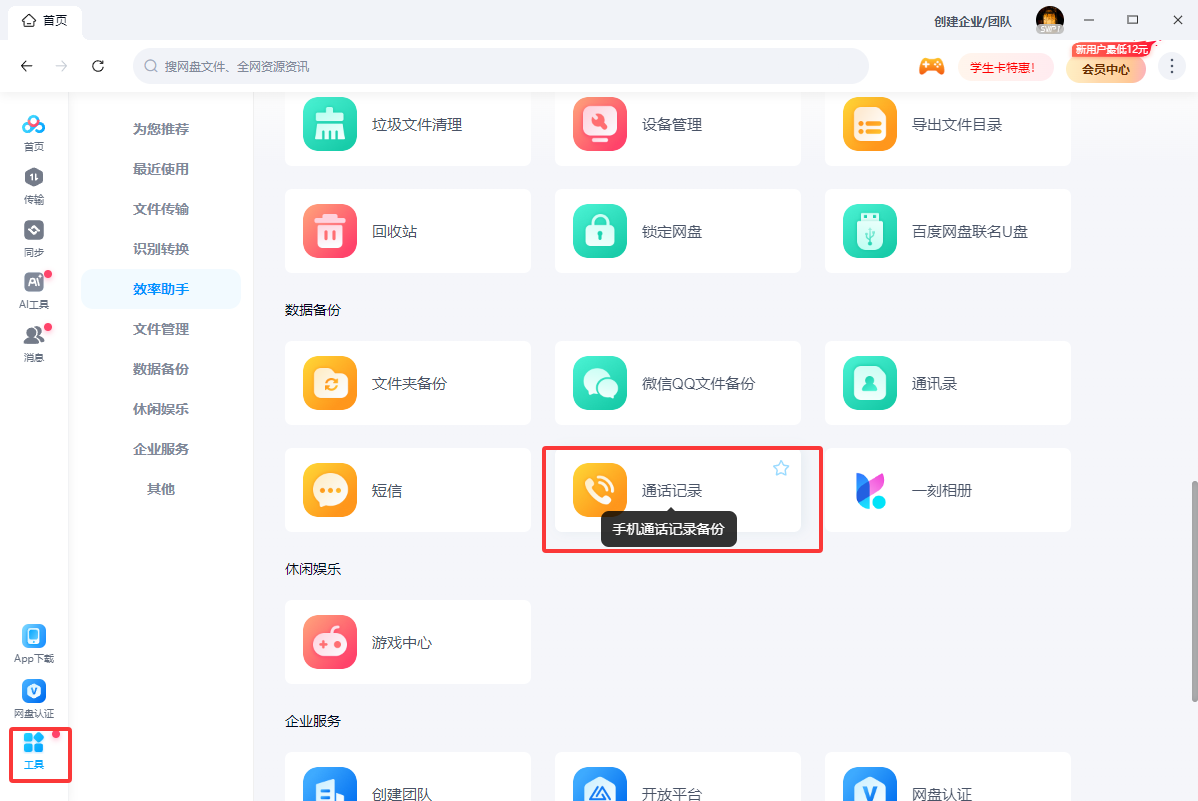The width and height of the screenshot is (1198, 801).
Task: Open the 网盘认证 card icon
Action: pyautogui.click(x=869, y=784)
